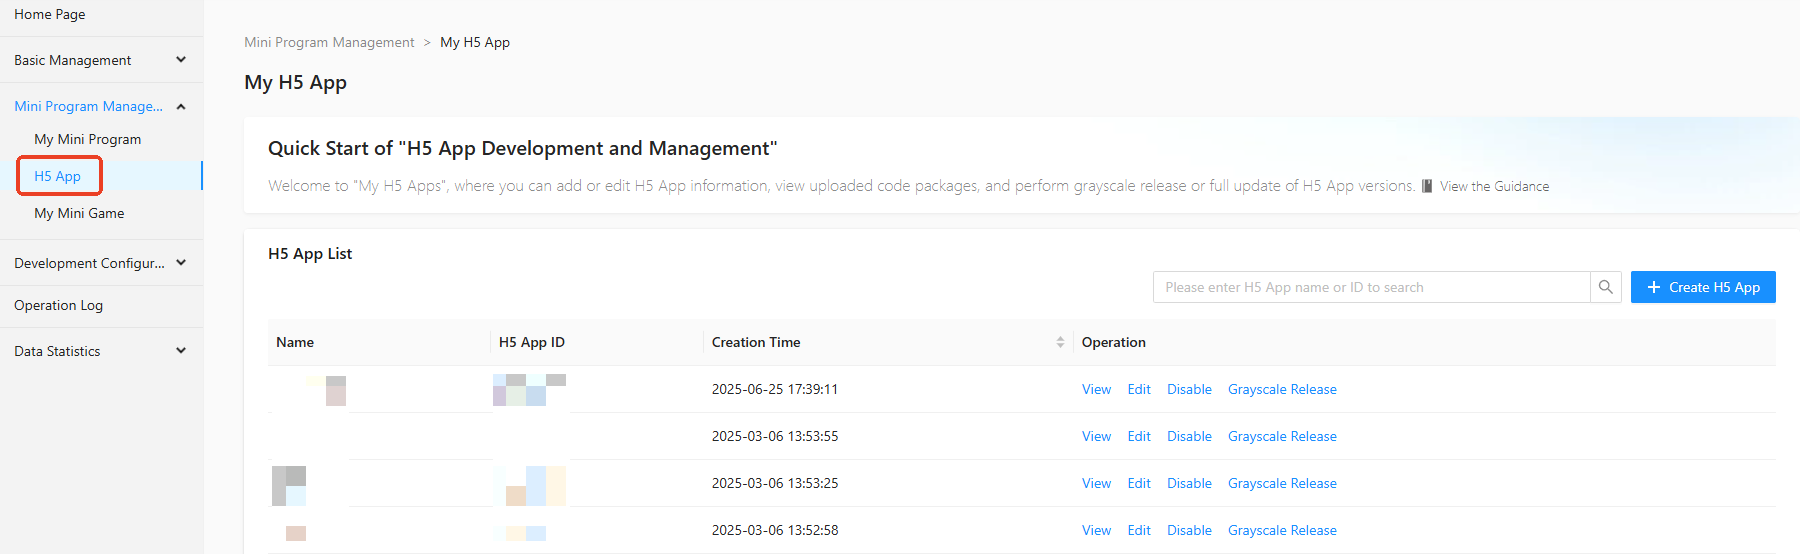Select My Mini Program in sidebar
This screenshot has width=1800, height=554.
88,139
